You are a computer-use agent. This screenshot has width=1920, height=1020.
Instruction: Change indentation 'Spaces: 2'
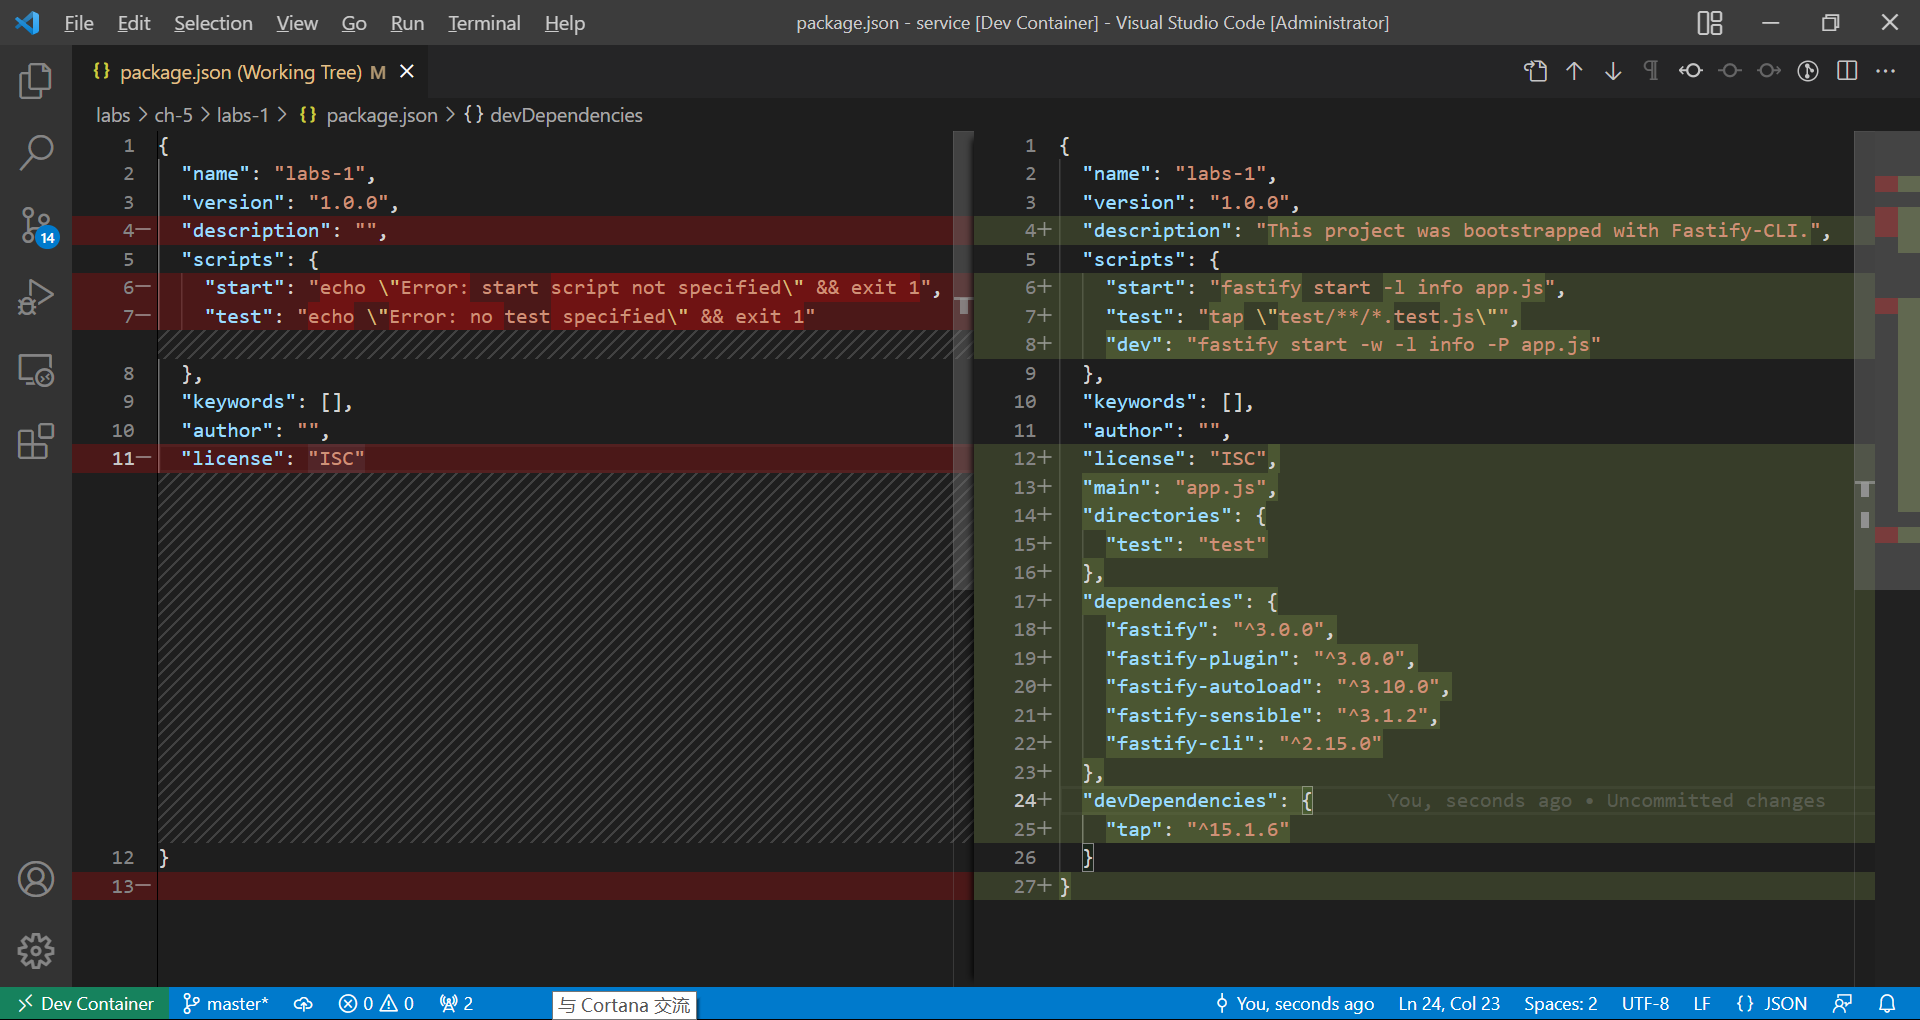point(1560,1004)
